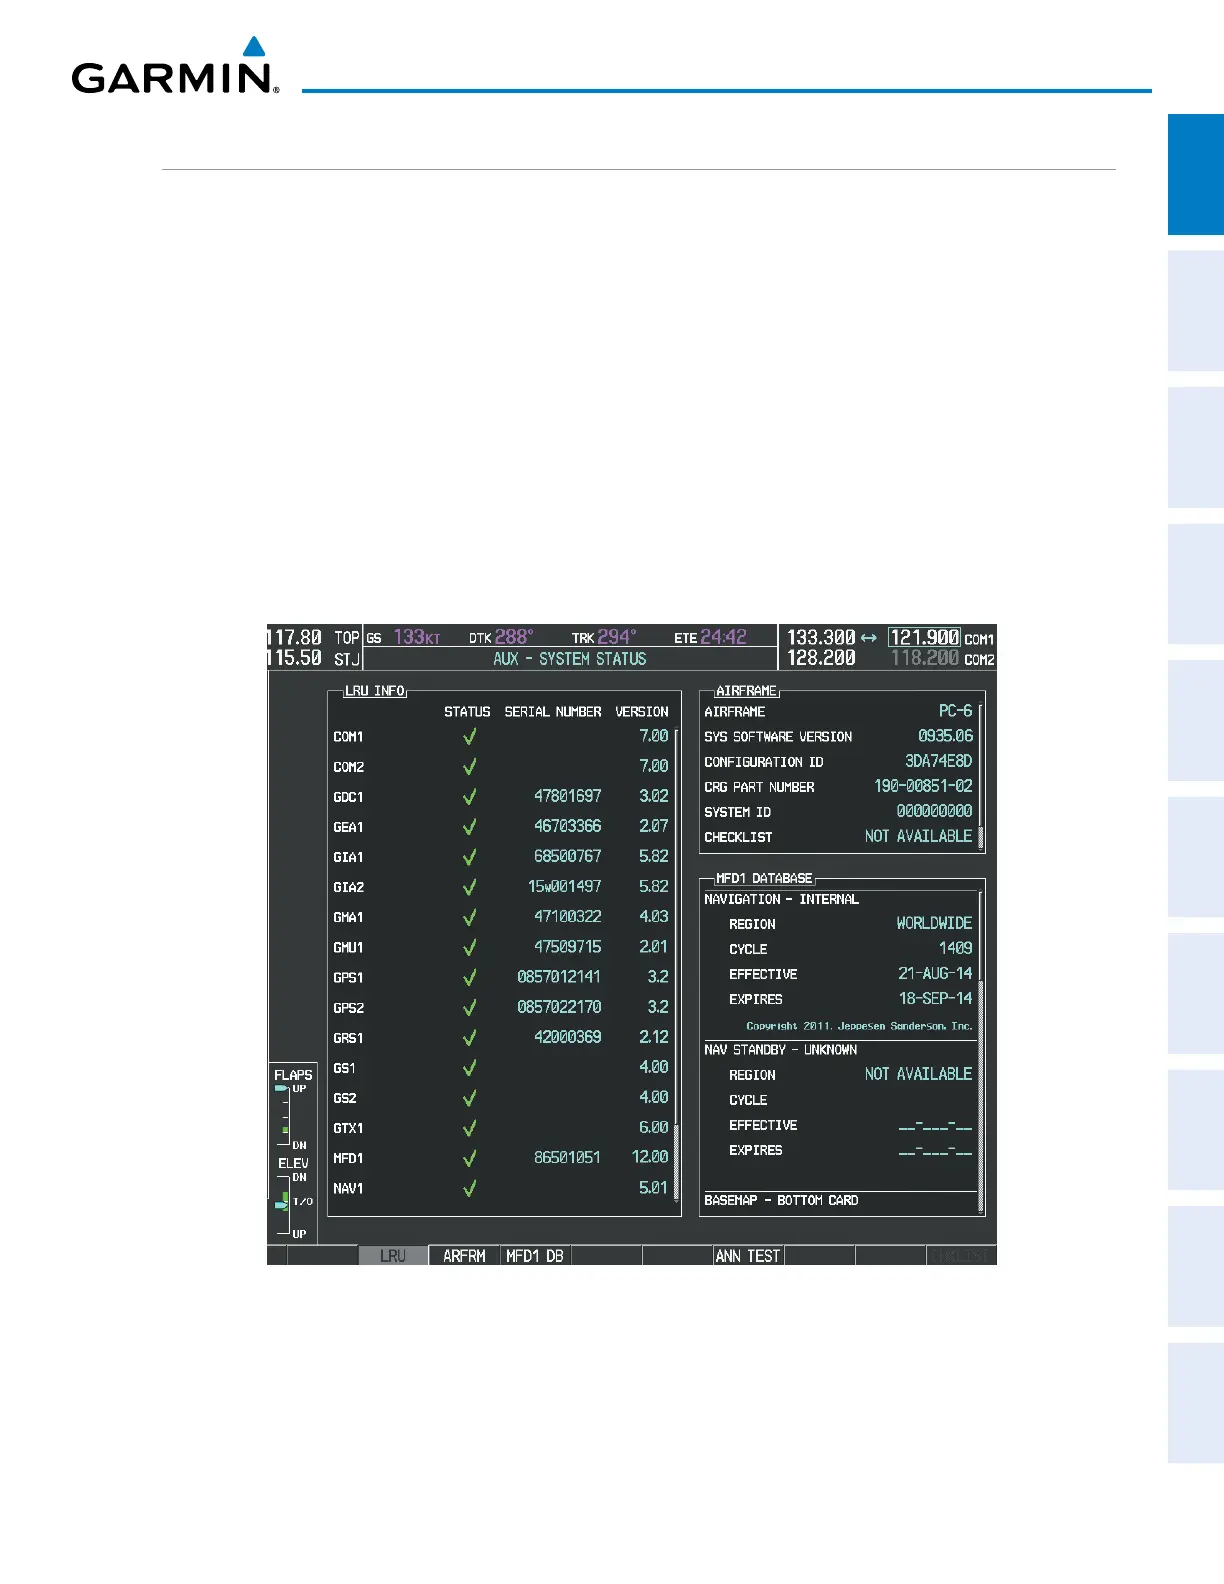Click the AIRFRAME box scrollbar
The height and width of the screenshot is (1584, 1224).
pyautogui.click(x=981, y=777)
